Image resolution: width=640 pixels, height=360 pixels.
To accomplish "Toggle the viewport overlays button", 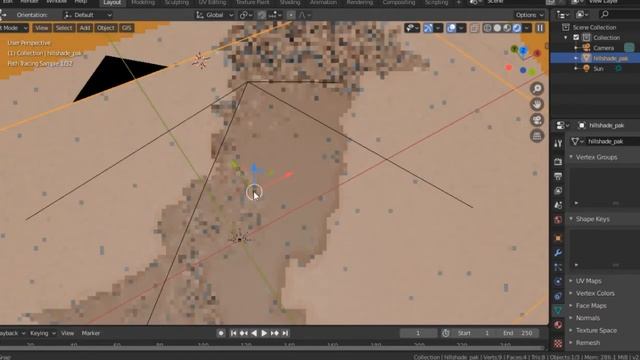I will pyautogui.click(x=451, y=28).
